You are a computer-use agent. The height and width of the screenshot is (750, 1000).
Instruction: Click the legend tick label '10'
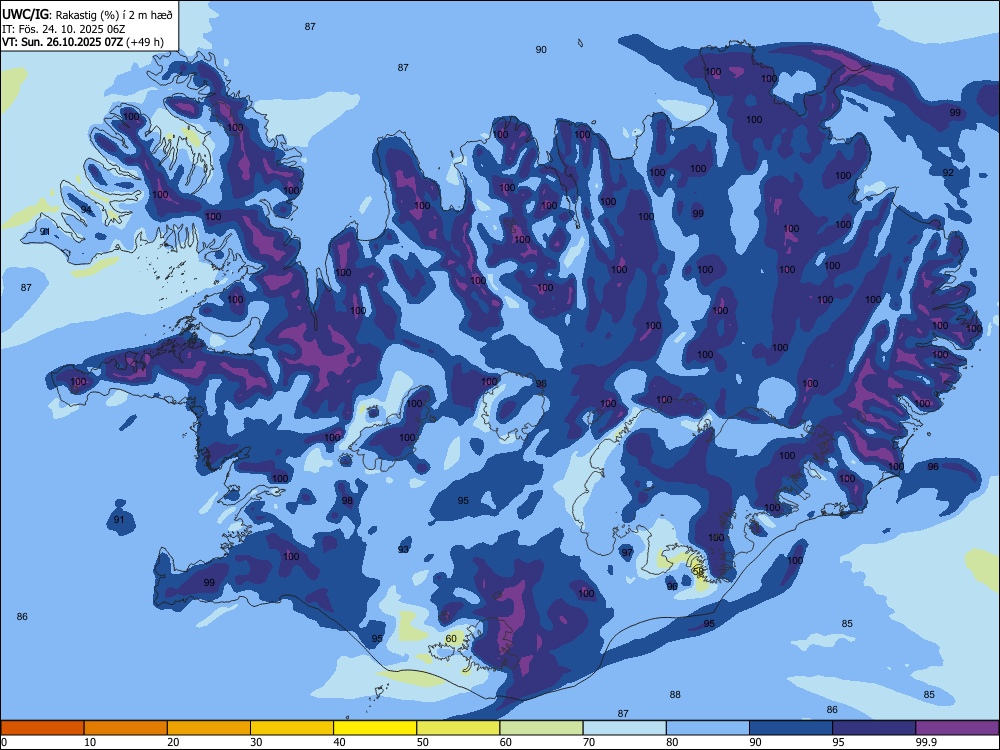tap(90, 742)
